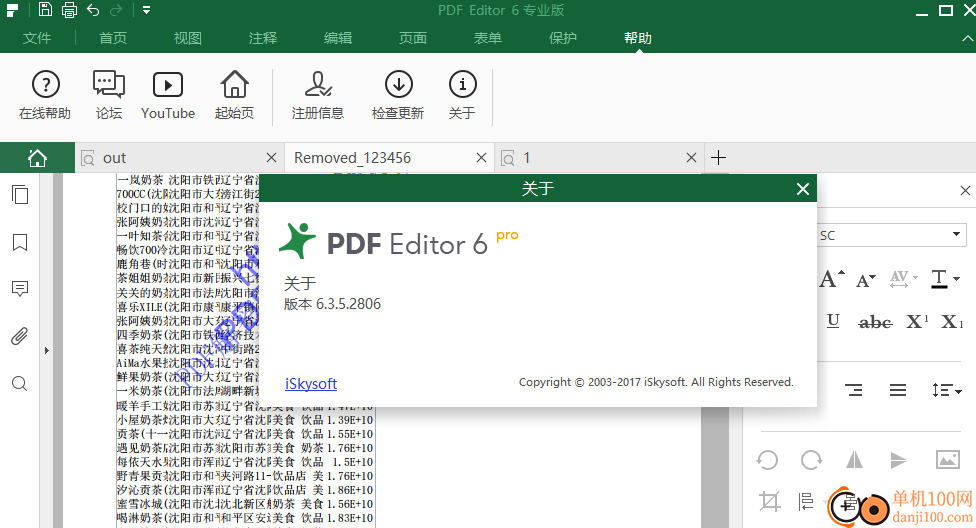Close the About (关于) dialog
Screen dimensions: 976x528
tap(803, 189)
